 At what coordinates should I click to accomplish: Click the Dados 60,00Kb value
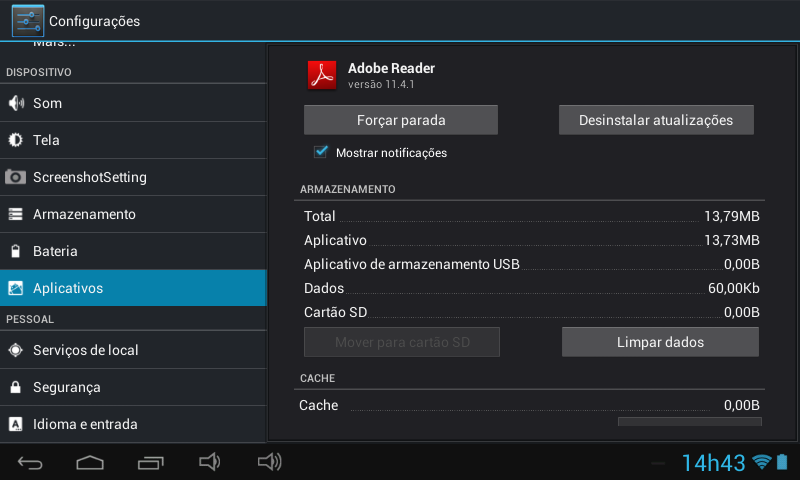(734, 288)
